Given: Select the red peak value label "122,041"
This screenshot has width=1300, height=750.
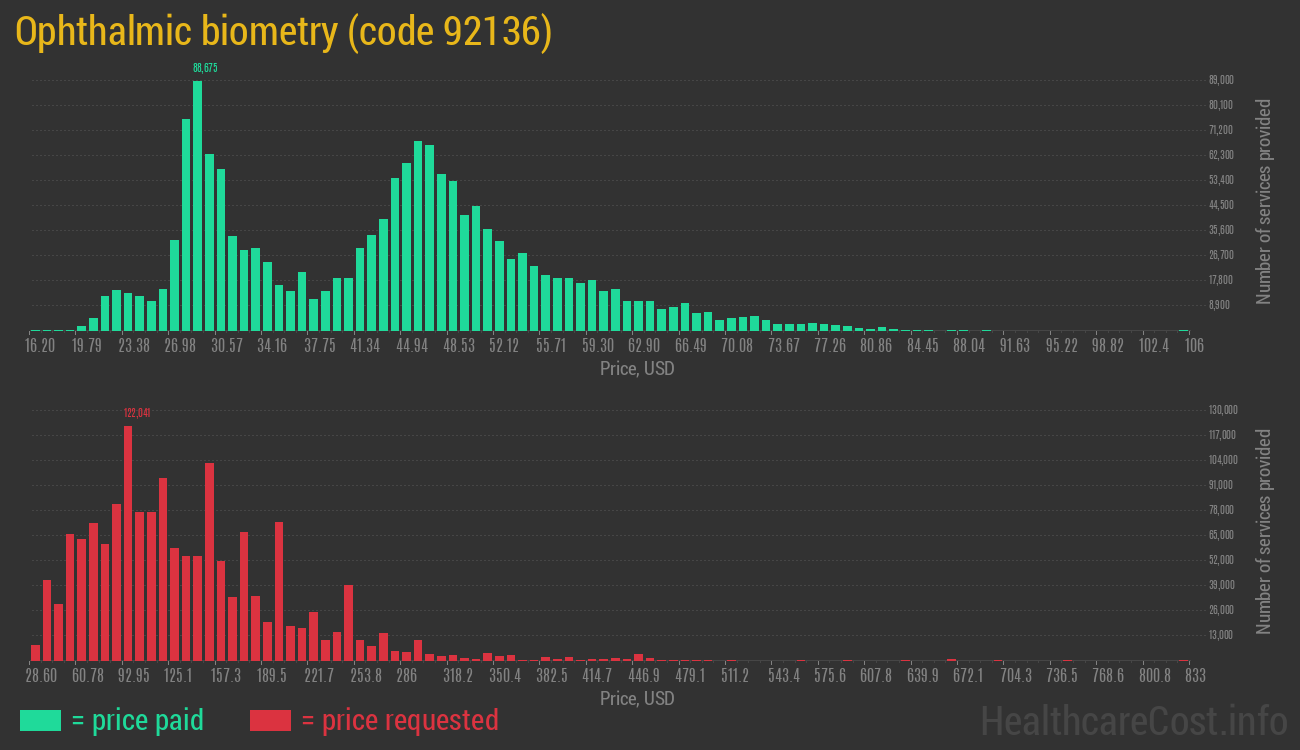Looking at the screenshot, I should click(x=137, y=413).
